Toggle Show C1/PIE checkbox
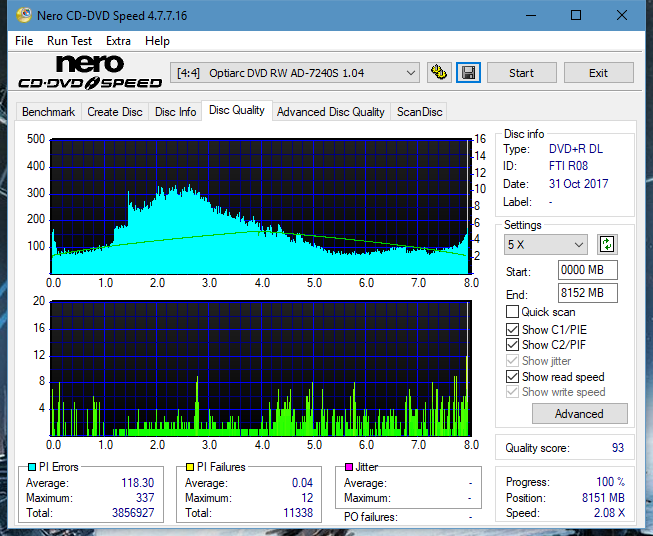Viewport: 653px width, 536px height. pyautogui.click(x=512, y=329)
